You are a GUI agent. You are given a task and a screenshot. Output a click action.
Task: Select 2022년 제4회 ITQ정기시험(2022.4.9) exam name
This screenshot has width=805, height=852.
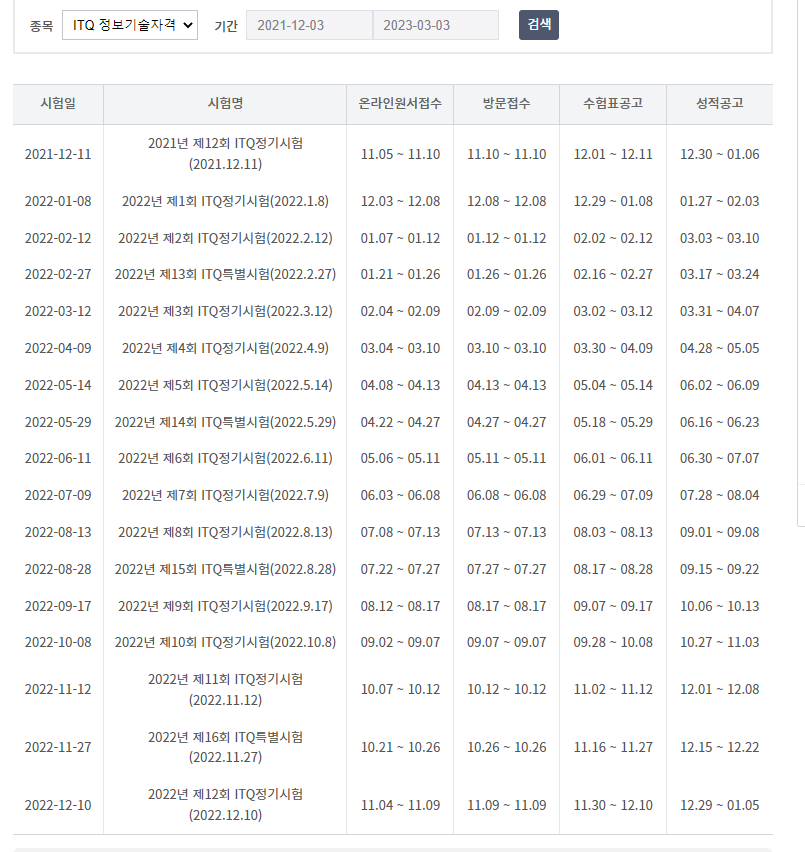pyautogui.click(x=225, y=348)
